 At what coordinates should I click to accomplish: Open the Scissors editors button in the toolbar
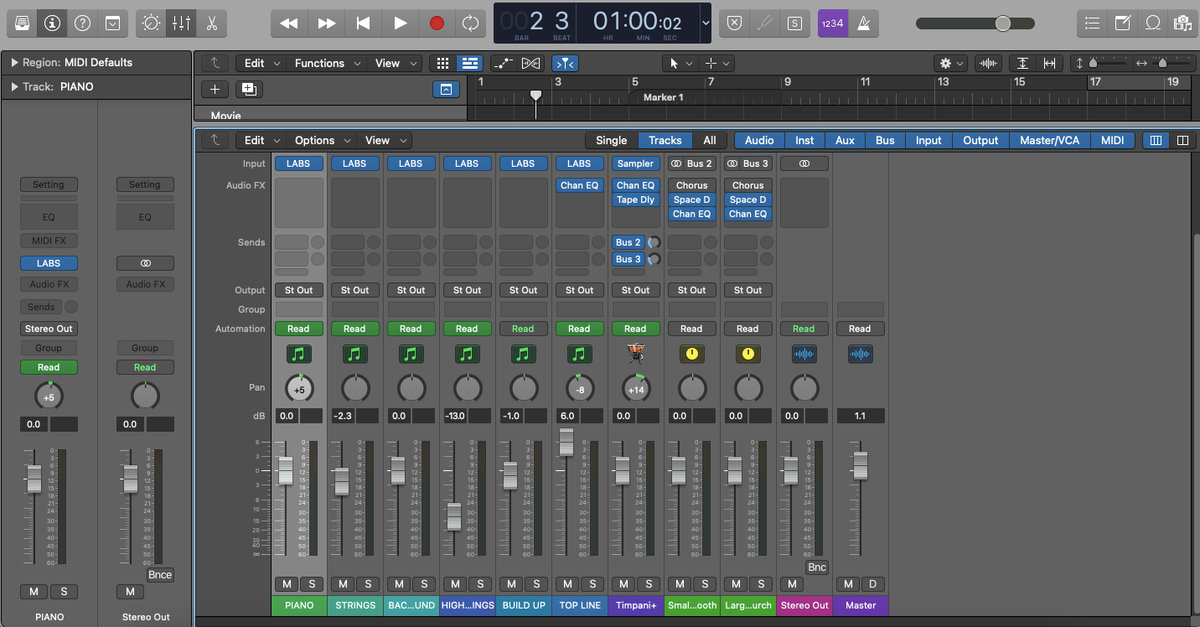(211, 22)
